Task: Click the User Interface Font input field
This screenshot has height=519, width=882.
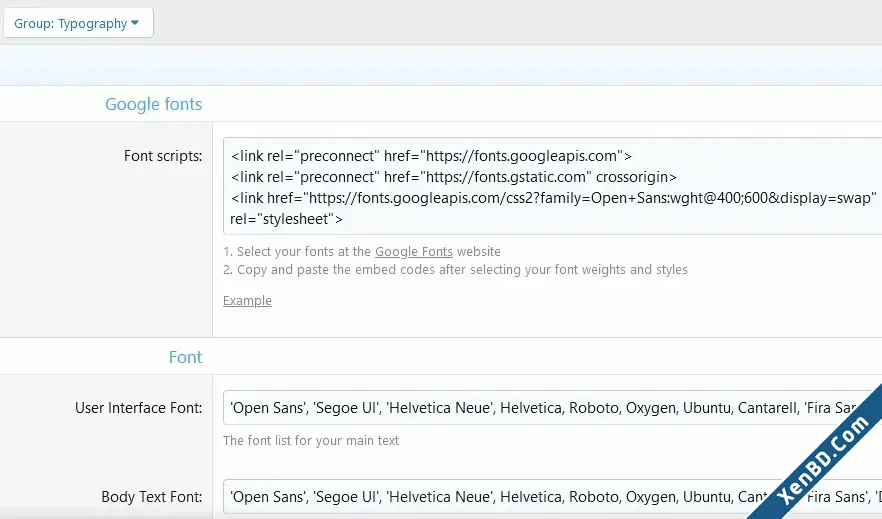Action: click(552, 408)
